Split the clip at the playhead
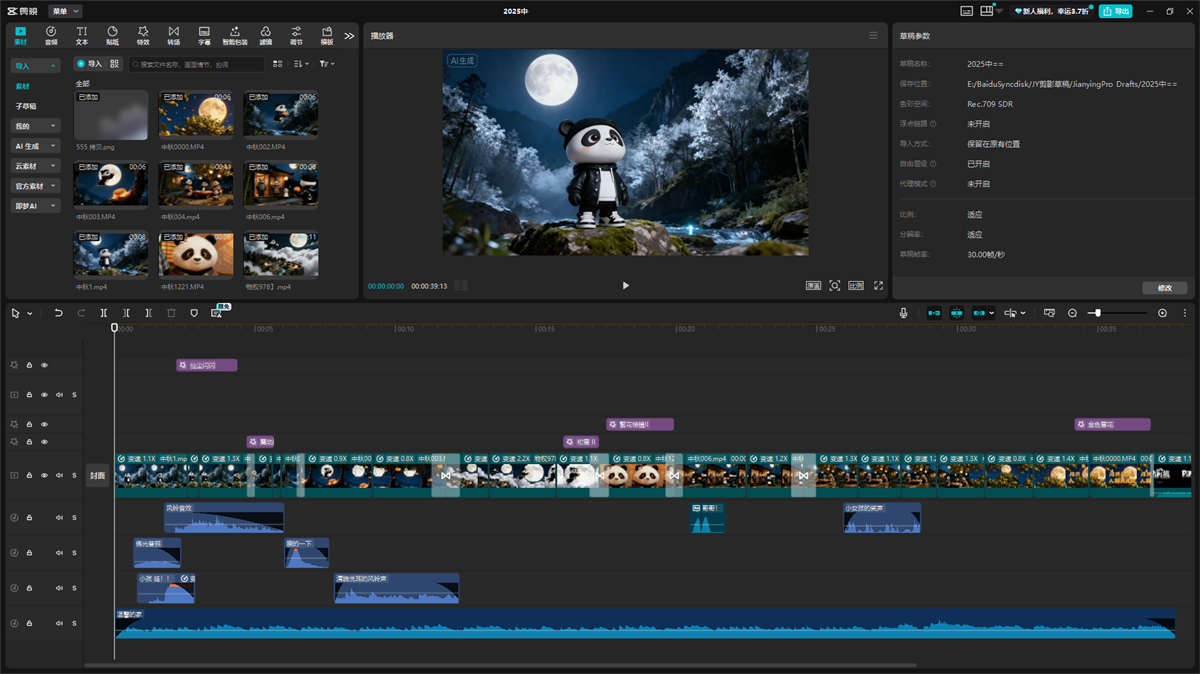This screenshot has width=1200, height=674. coord(104,313)
